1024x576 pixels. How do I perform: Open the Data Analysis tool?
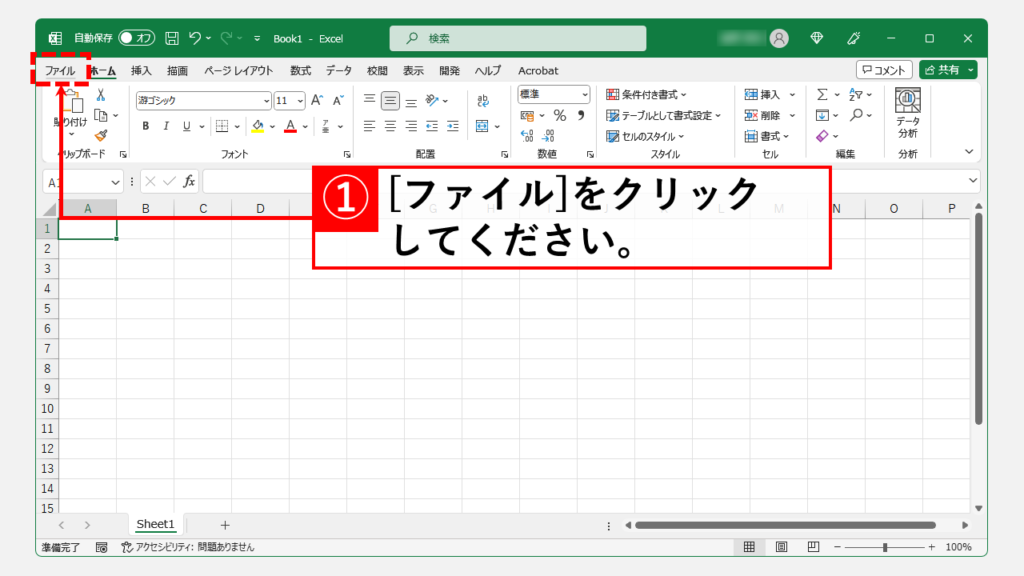907,113
